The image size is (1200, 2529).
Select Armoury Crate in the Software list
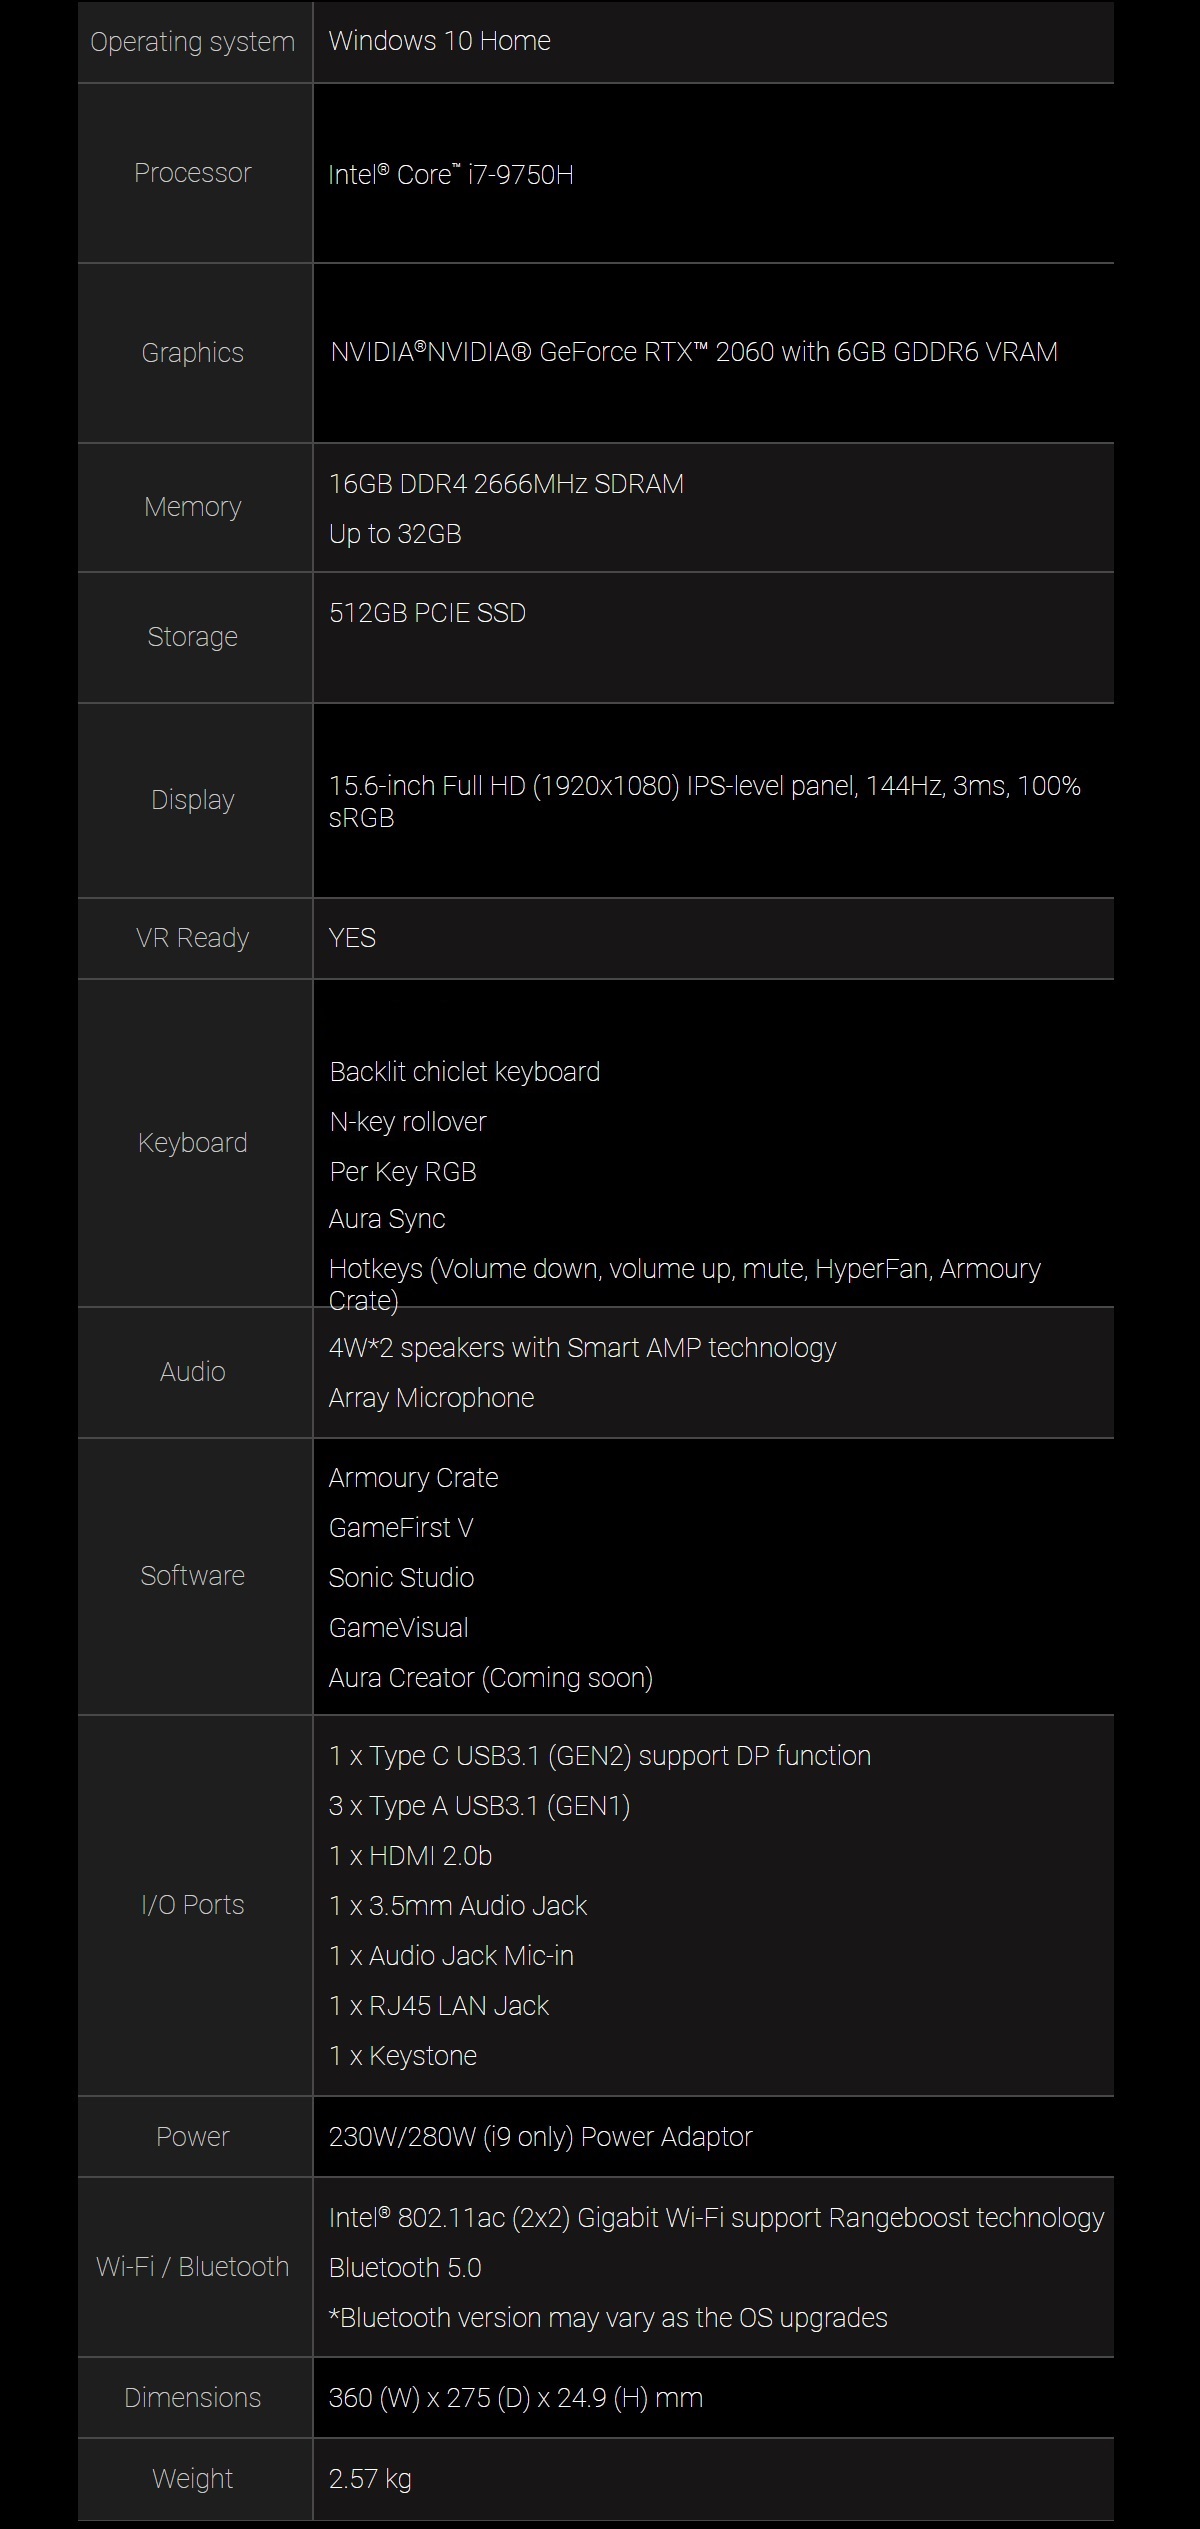click(x=413, y=1478)
